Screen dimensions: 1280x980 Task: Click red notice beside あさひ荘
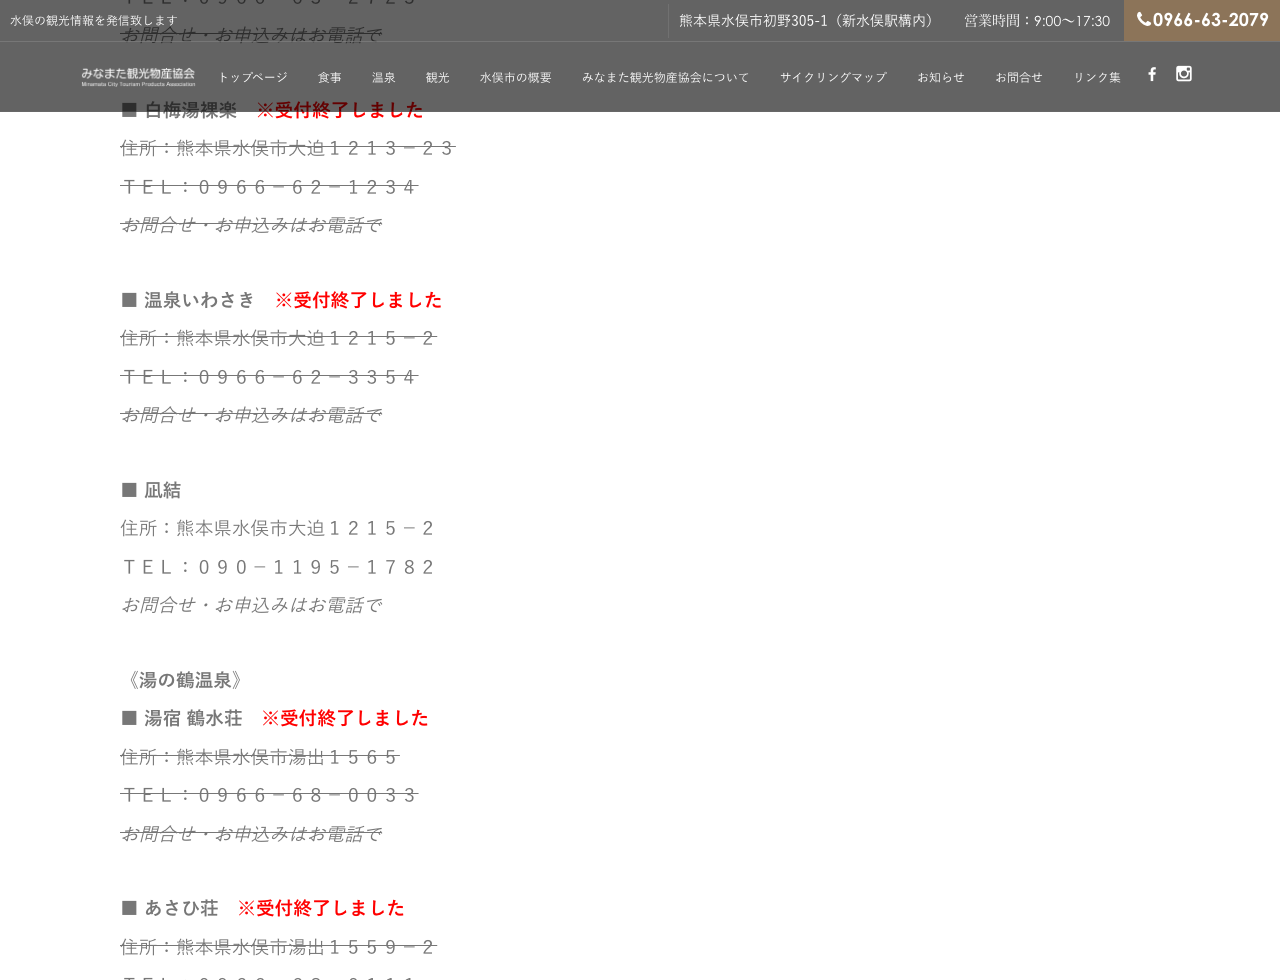pos(321,908)
